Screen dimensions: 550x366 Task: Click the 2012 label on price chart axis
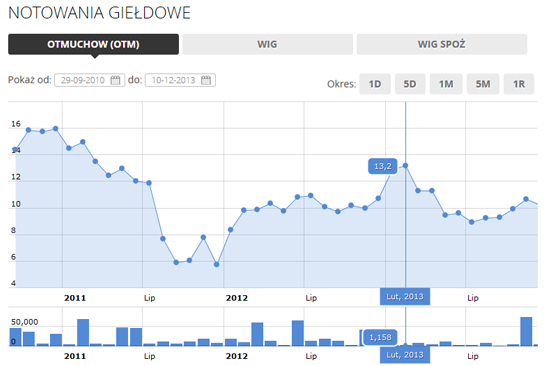coord(236,298)
